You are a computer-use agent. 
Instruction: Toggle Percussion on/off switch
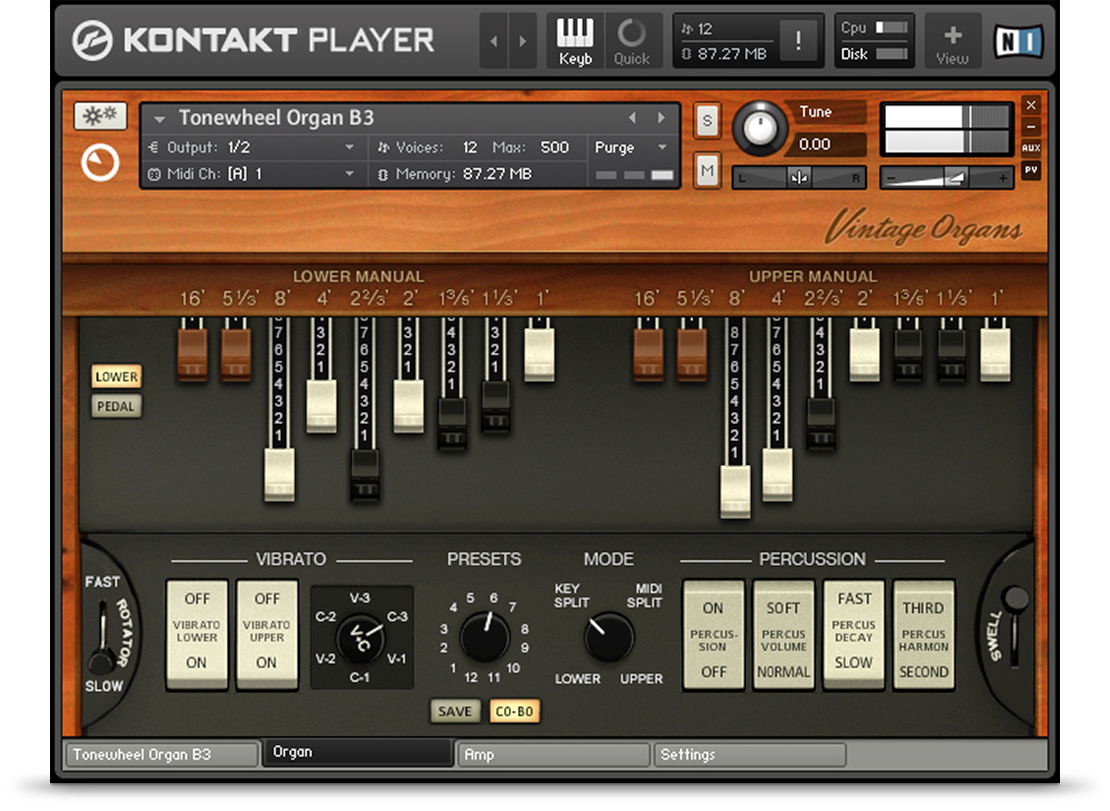[x=713, y=633]
